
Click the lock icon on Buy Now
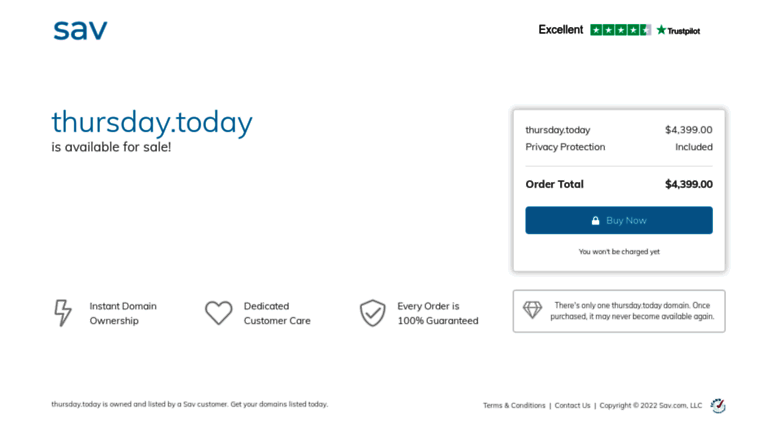coord(596,220)
